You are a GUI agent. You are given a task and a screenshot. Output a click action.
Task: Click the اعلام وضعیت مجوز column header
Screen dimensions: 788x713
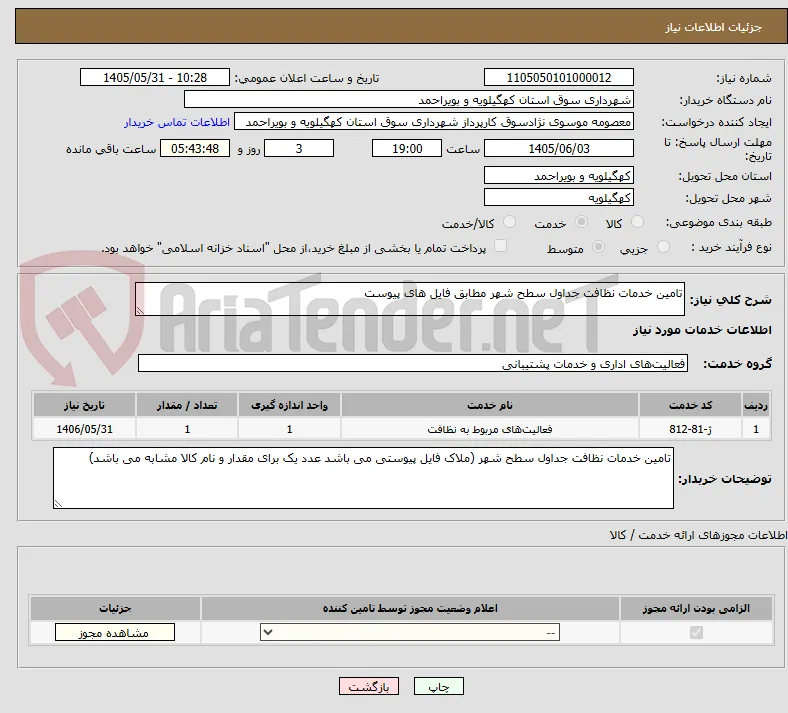410,608
